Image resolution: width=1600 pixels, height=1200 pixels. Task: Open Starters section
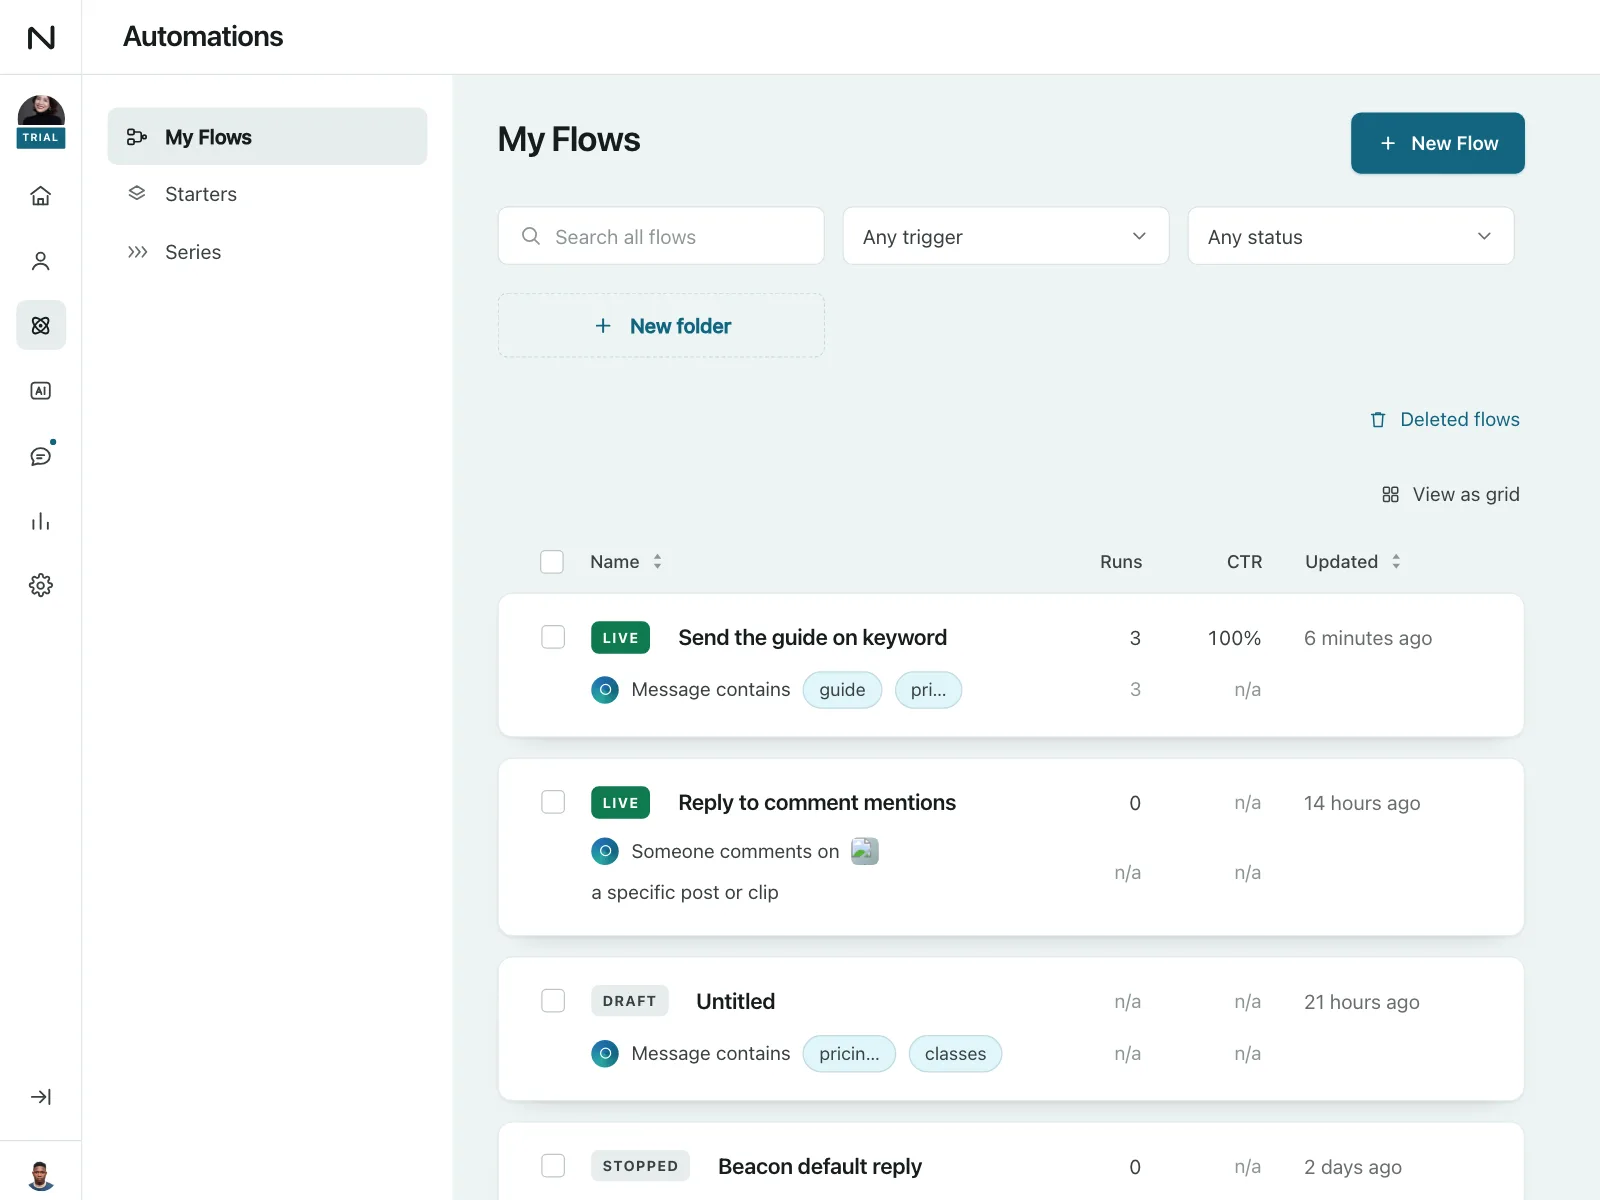[x=267, y=194]
